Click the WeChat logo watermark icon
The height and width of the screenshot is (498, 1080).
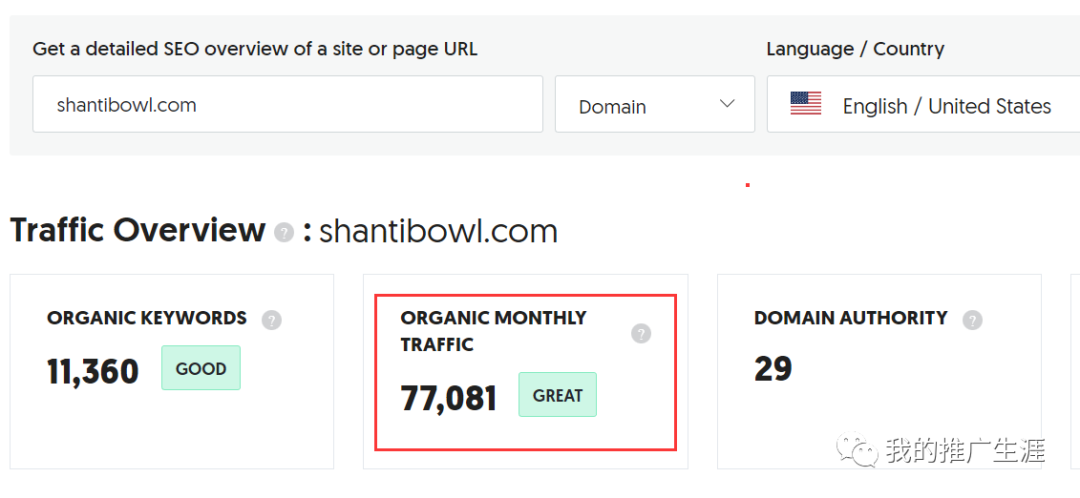858,451
